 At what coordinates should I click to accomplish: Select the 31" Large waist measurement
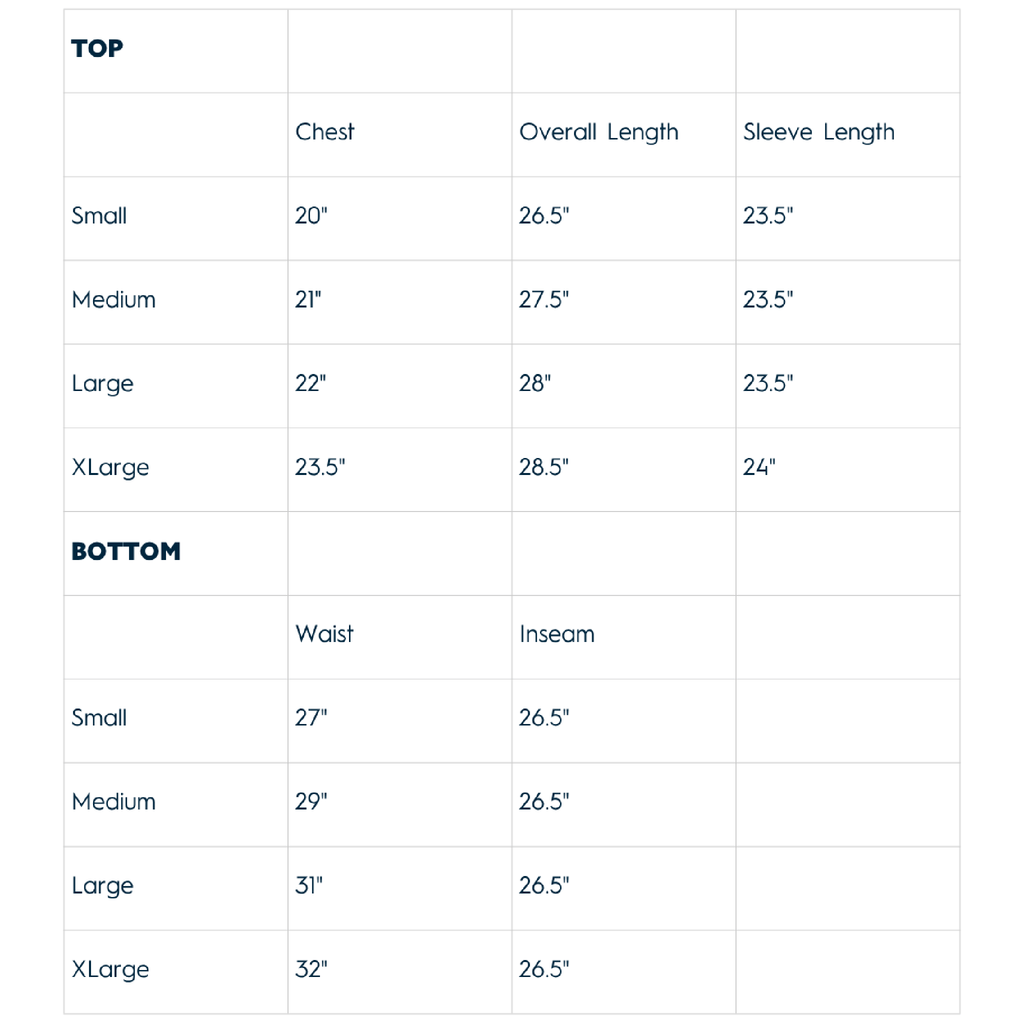(309, 886)
